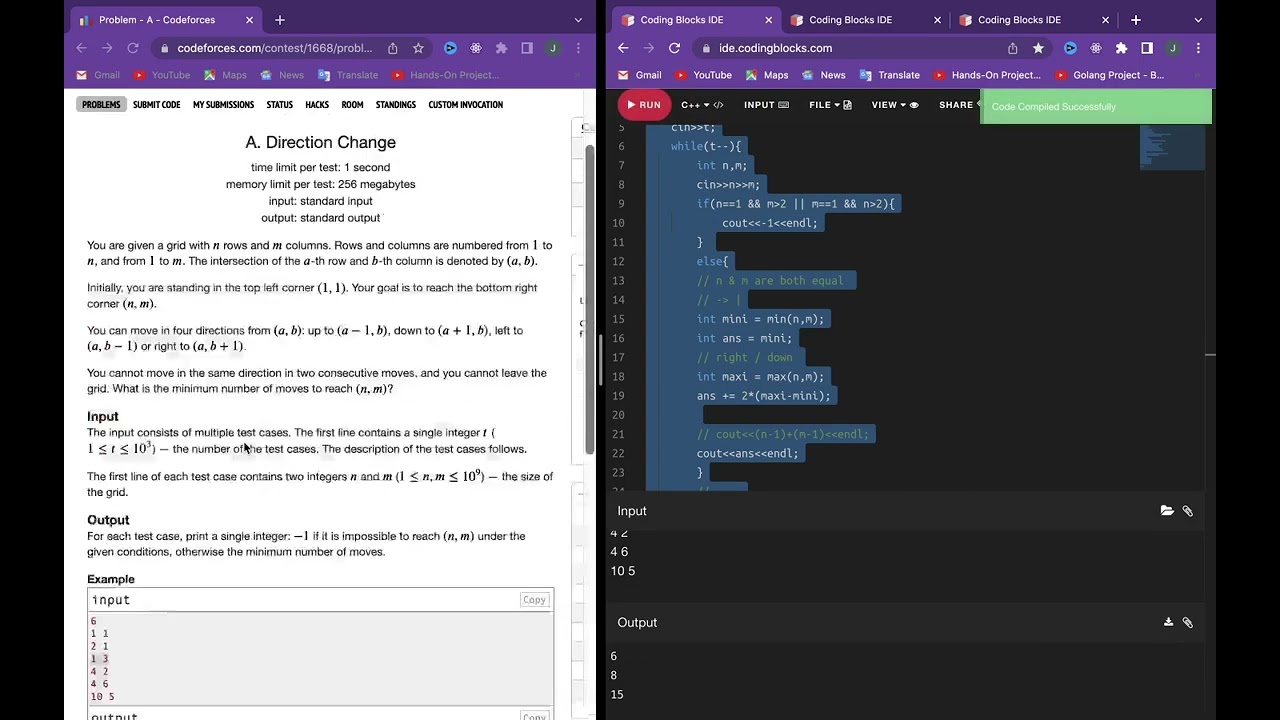This screenshot has height=720, width=1280.
Task: Open SUBMIT CODE on Codeforces
Action: click(156, 105)
